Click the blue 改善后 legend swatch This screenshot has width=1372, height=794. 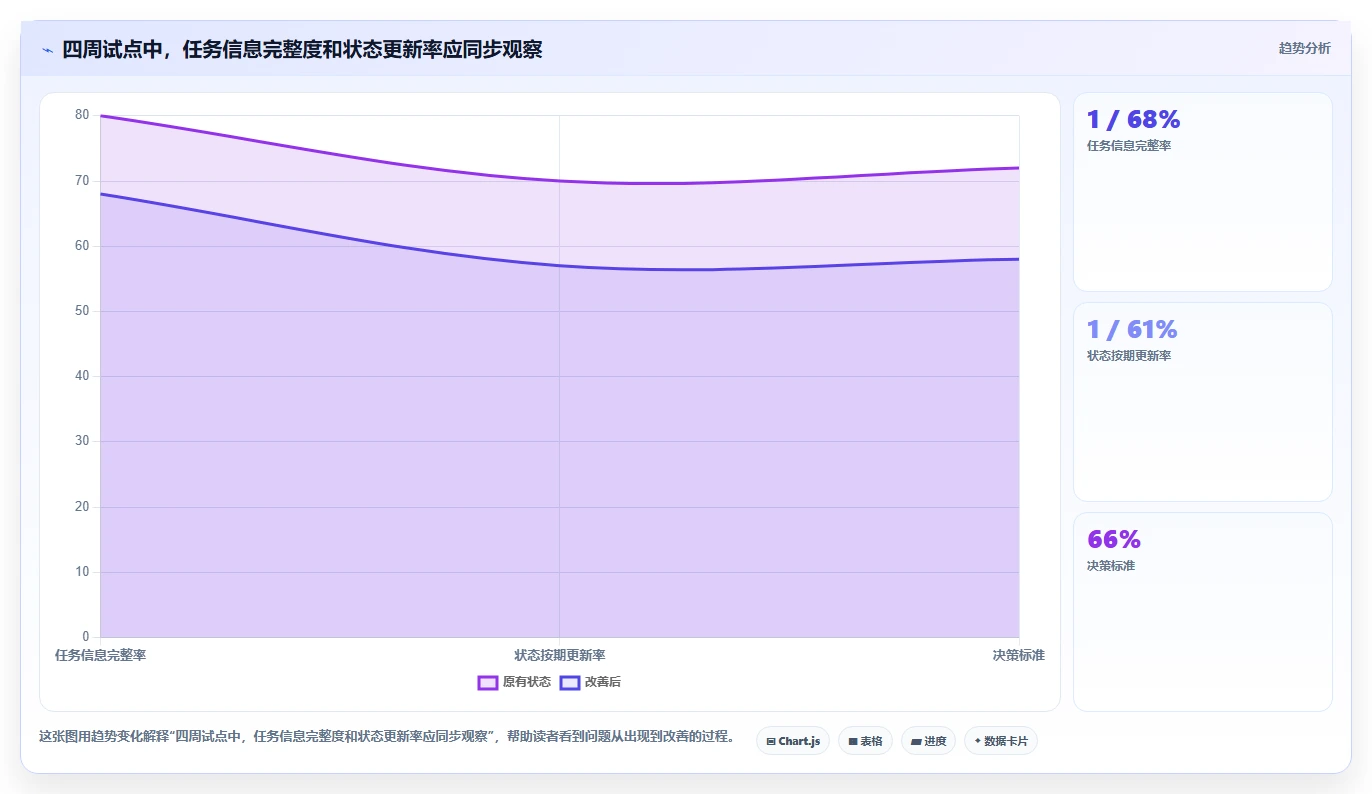[570, 683]
